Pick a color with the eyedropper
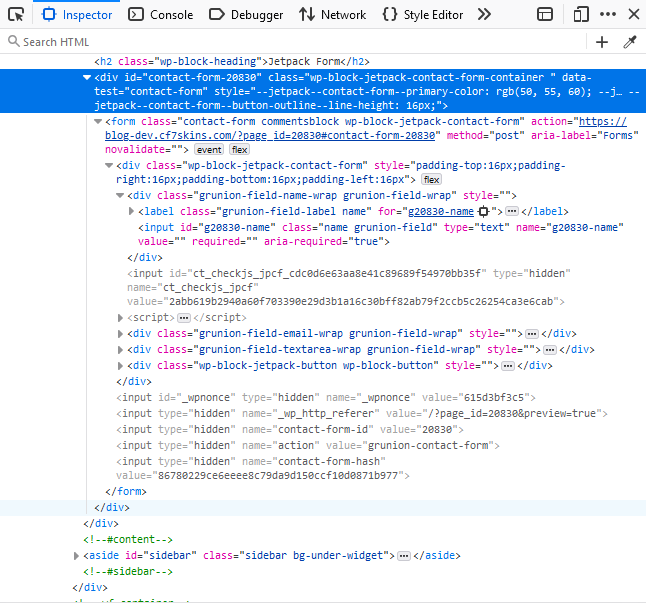The height and width of the screenshot is (603, 646). [629, 42]
